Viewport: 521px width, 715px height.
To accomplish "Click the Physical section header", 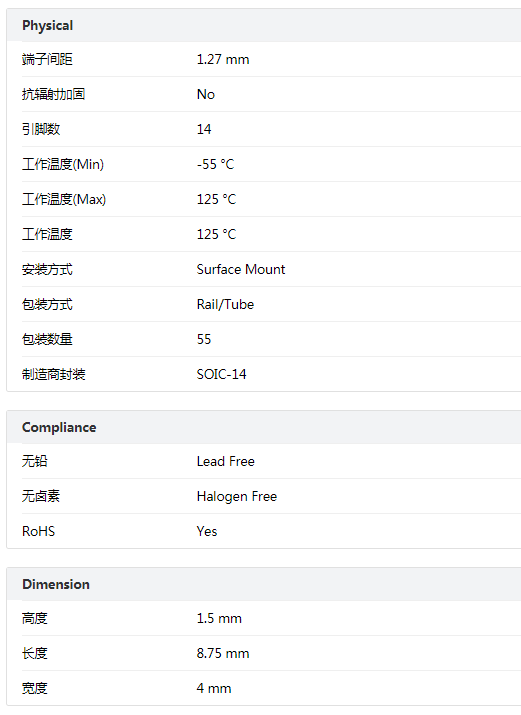I will tap(47, 26).
